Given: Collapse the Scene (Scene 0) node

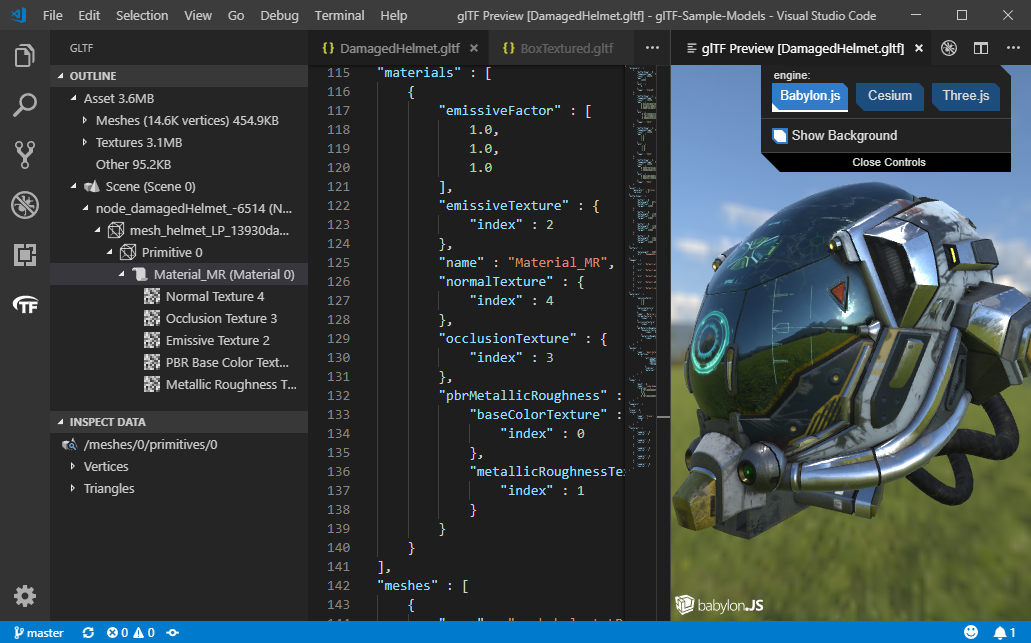Looking at the screenshot, I should tap(73, 187).
